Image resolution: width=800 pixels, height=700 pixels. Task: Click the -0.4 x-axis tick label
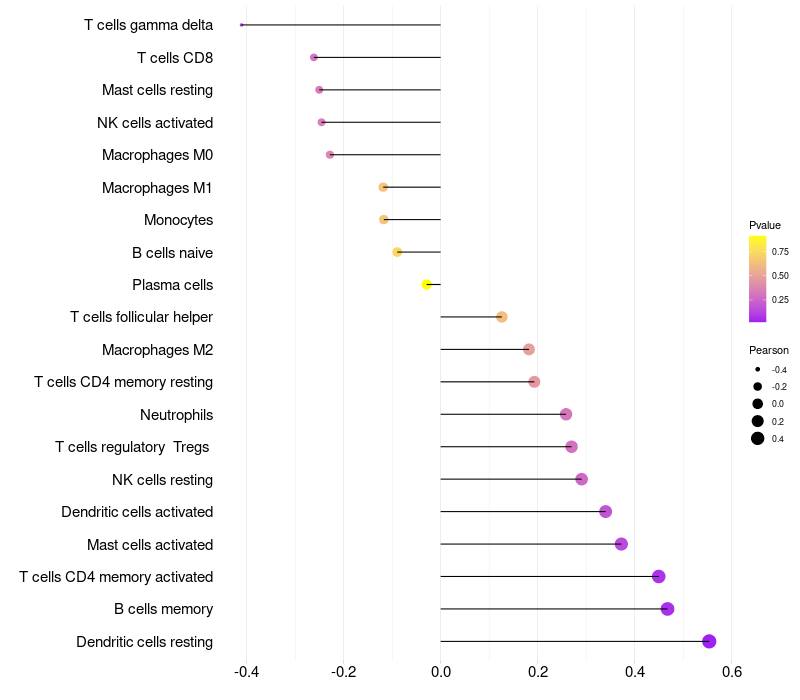click(x=246, y=671)
